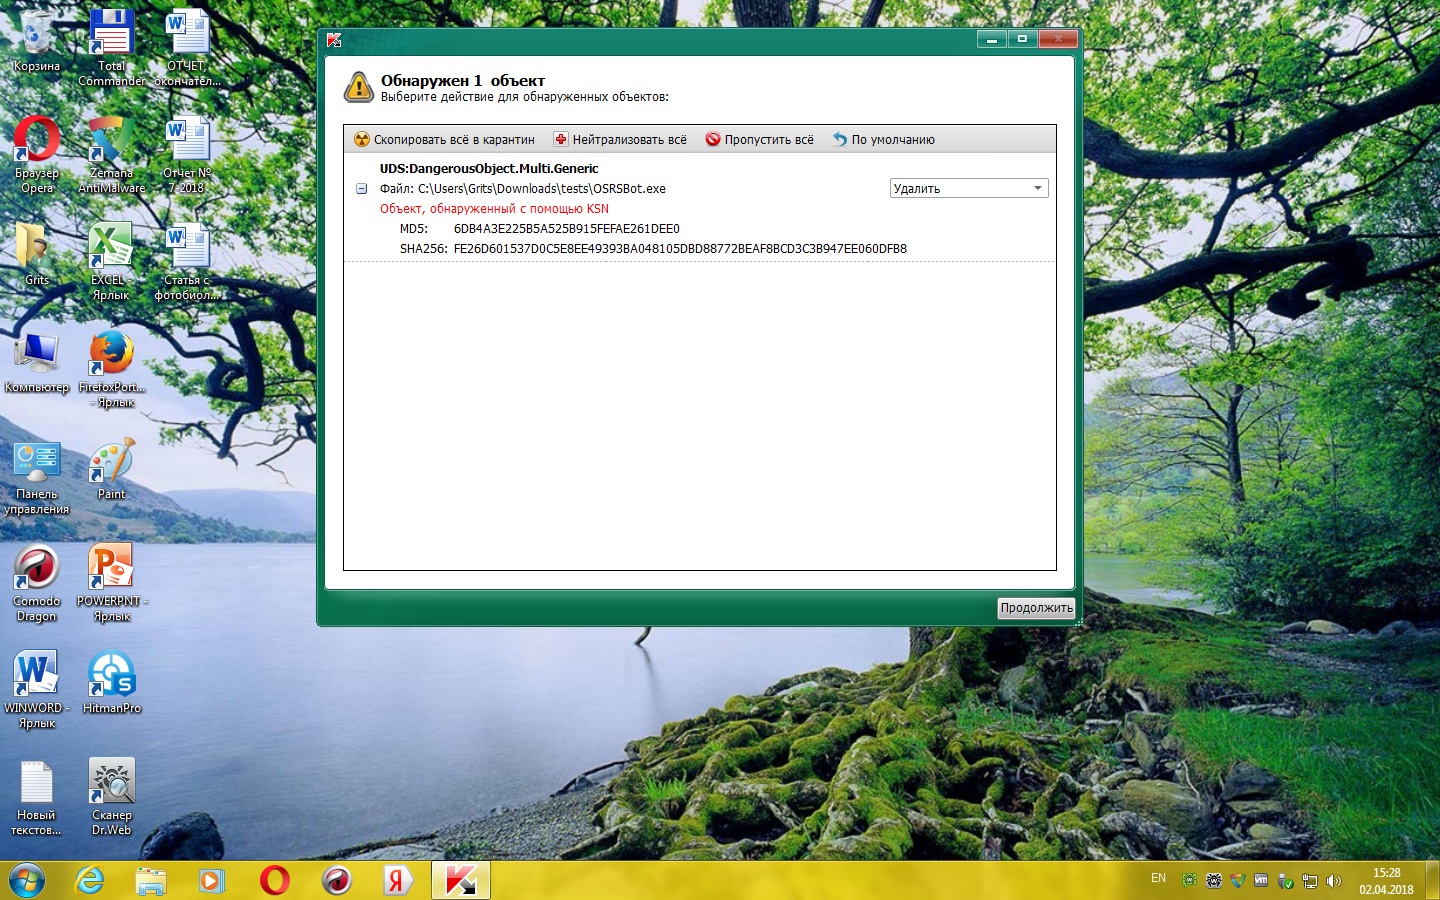Select the 'Отчет № 7-2018' document icon
Viewport: 1440px width, 900px height.
click(187, 155)
